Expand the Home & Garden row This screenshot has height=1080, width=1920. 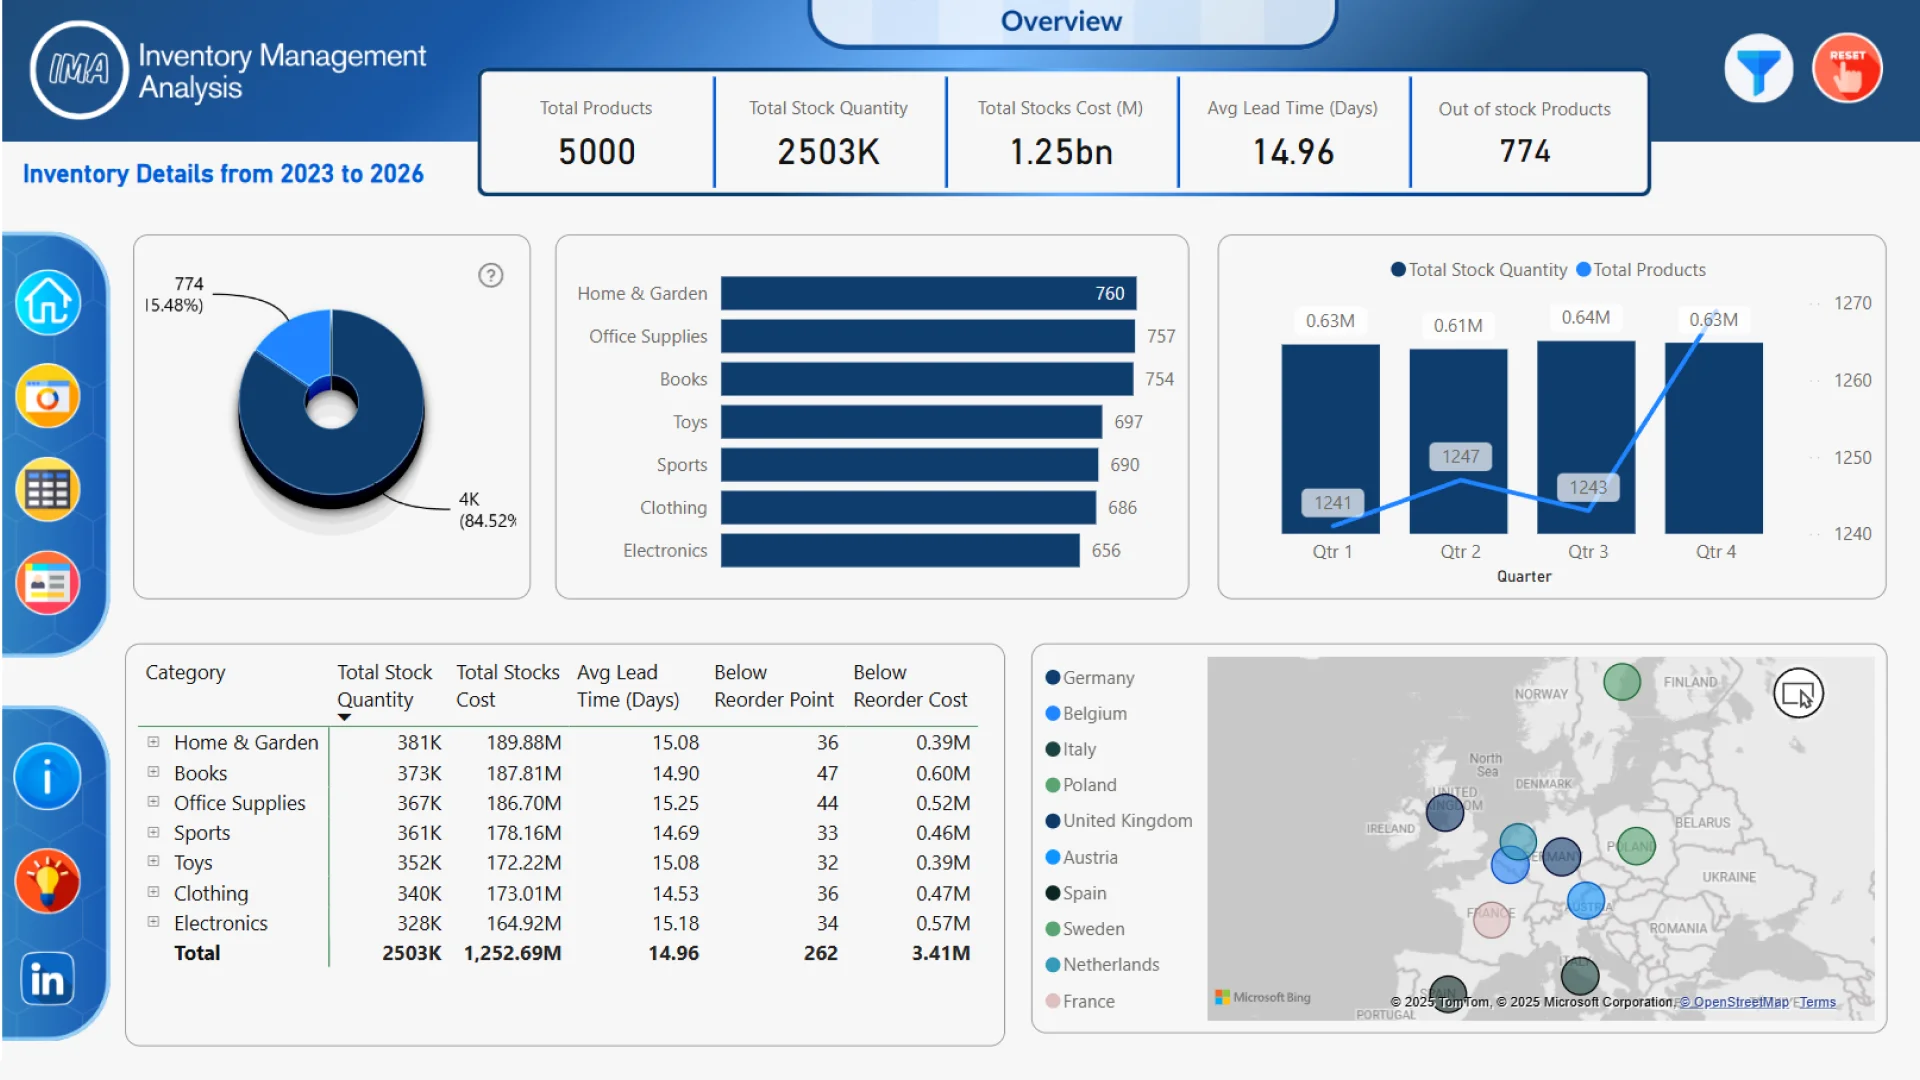click(153, 742)
